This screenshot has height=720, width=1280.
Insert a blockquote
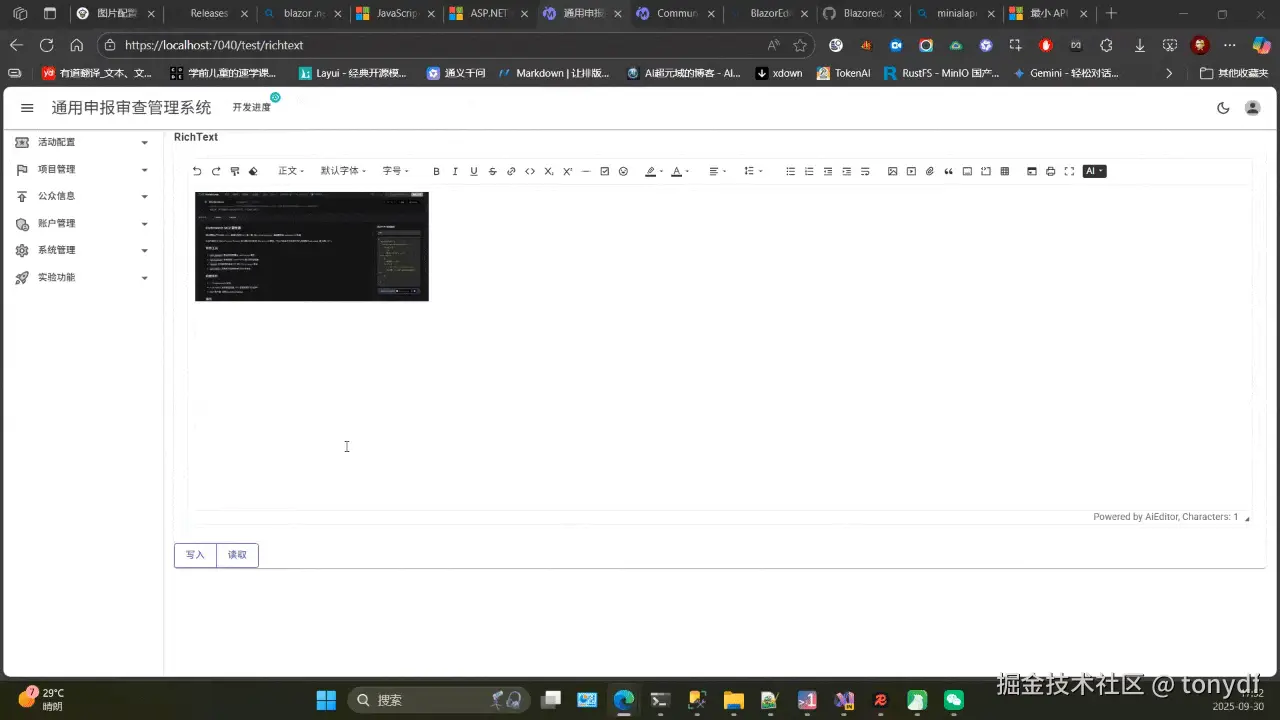948,171
